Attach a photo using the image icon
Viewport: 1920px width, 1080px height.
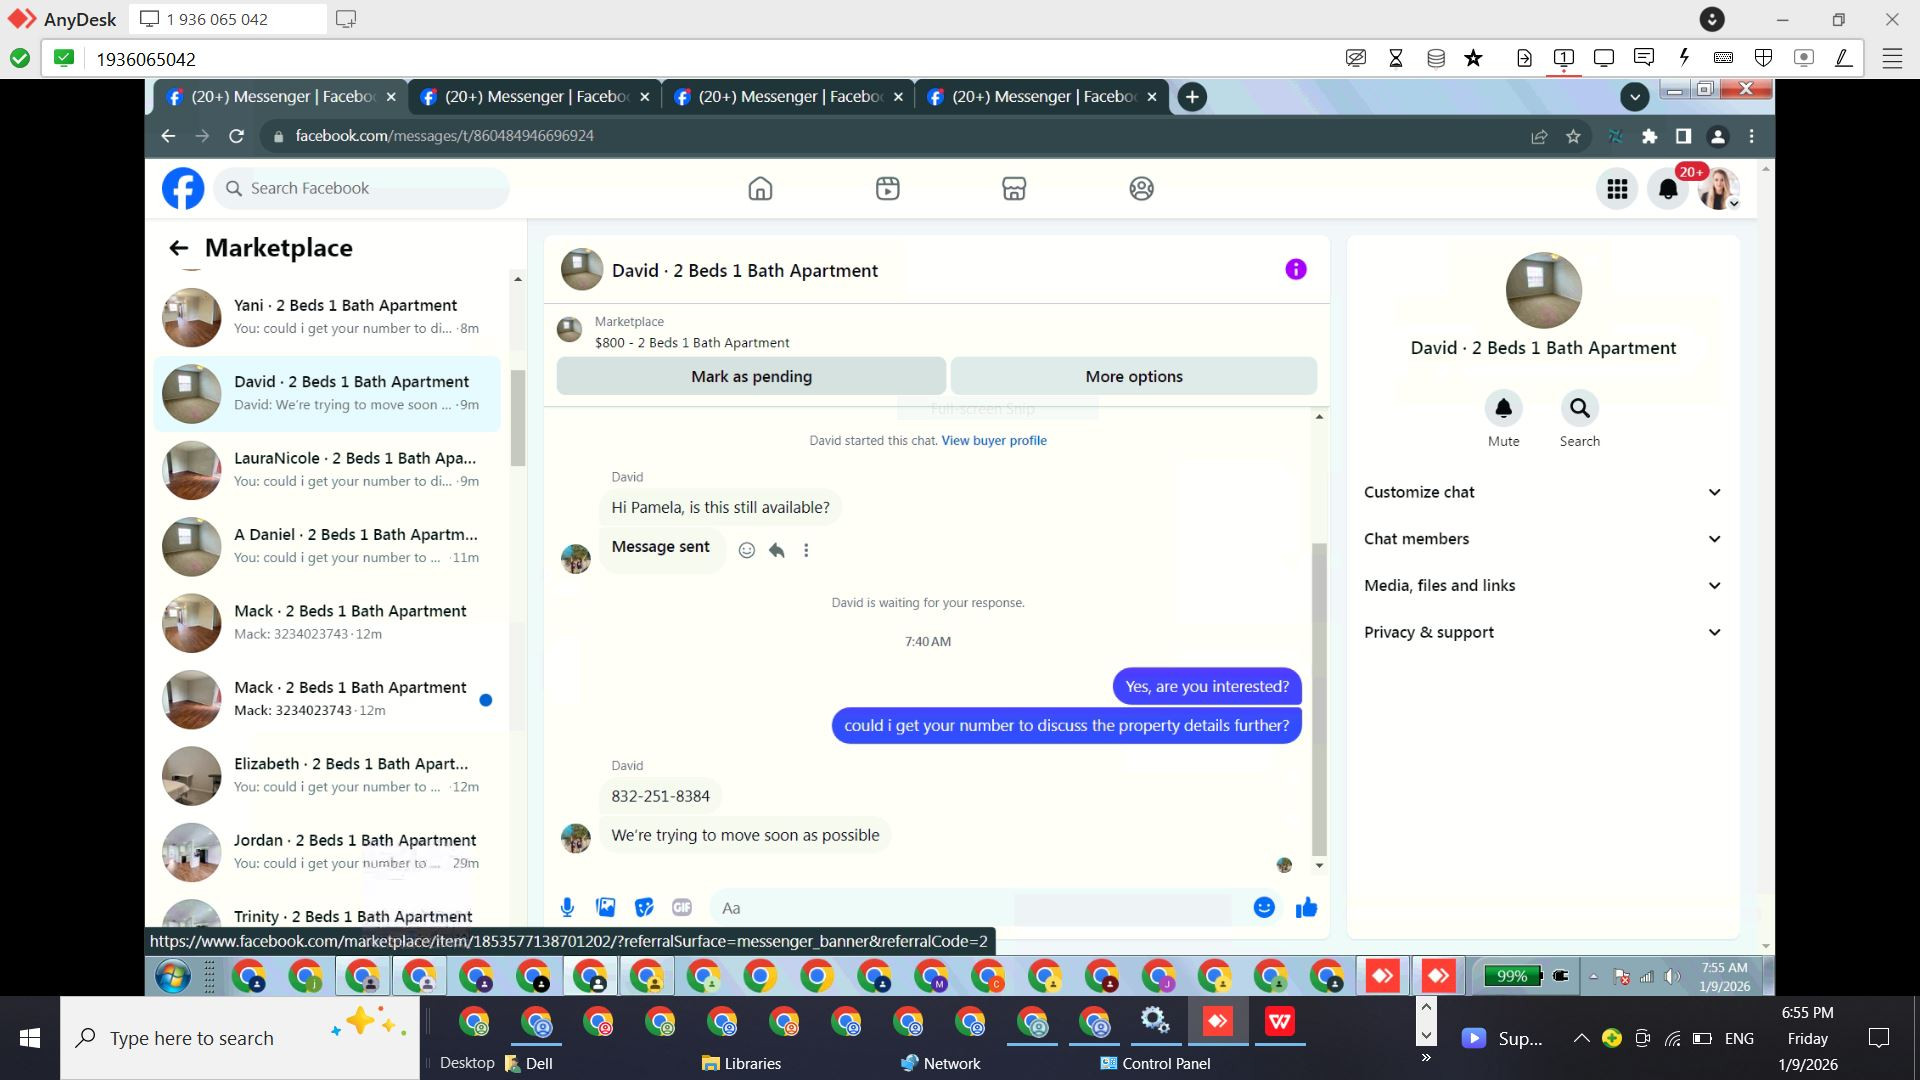tap(605, 908)
